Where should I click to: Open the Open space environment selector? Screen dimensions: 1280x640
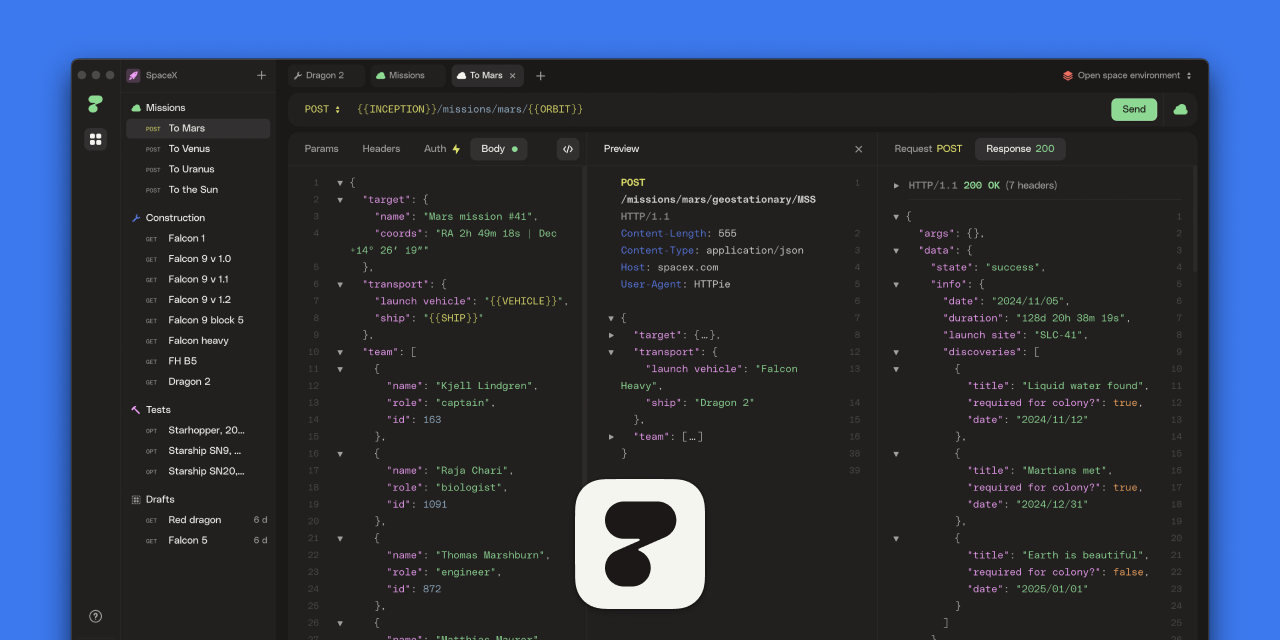point(1127,76)
